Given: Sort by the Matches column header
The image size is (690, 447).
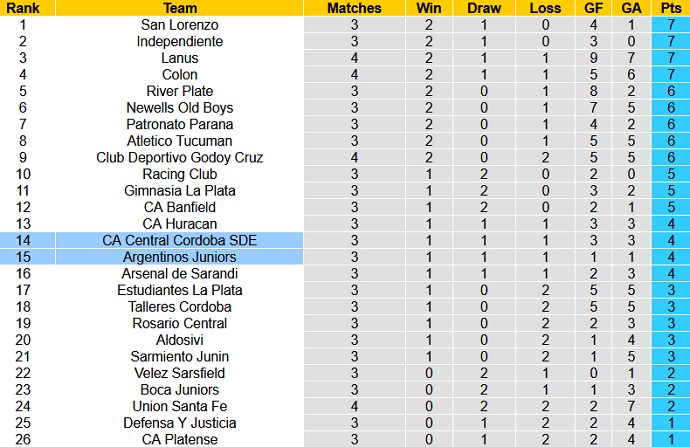Looking at the screenshot, I should (x=354, y=8).
